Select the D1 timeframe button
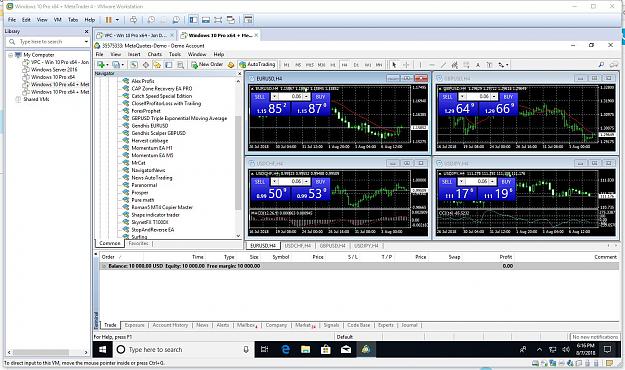The width and height of the screenshot is (625, 370). click(356, 65)
